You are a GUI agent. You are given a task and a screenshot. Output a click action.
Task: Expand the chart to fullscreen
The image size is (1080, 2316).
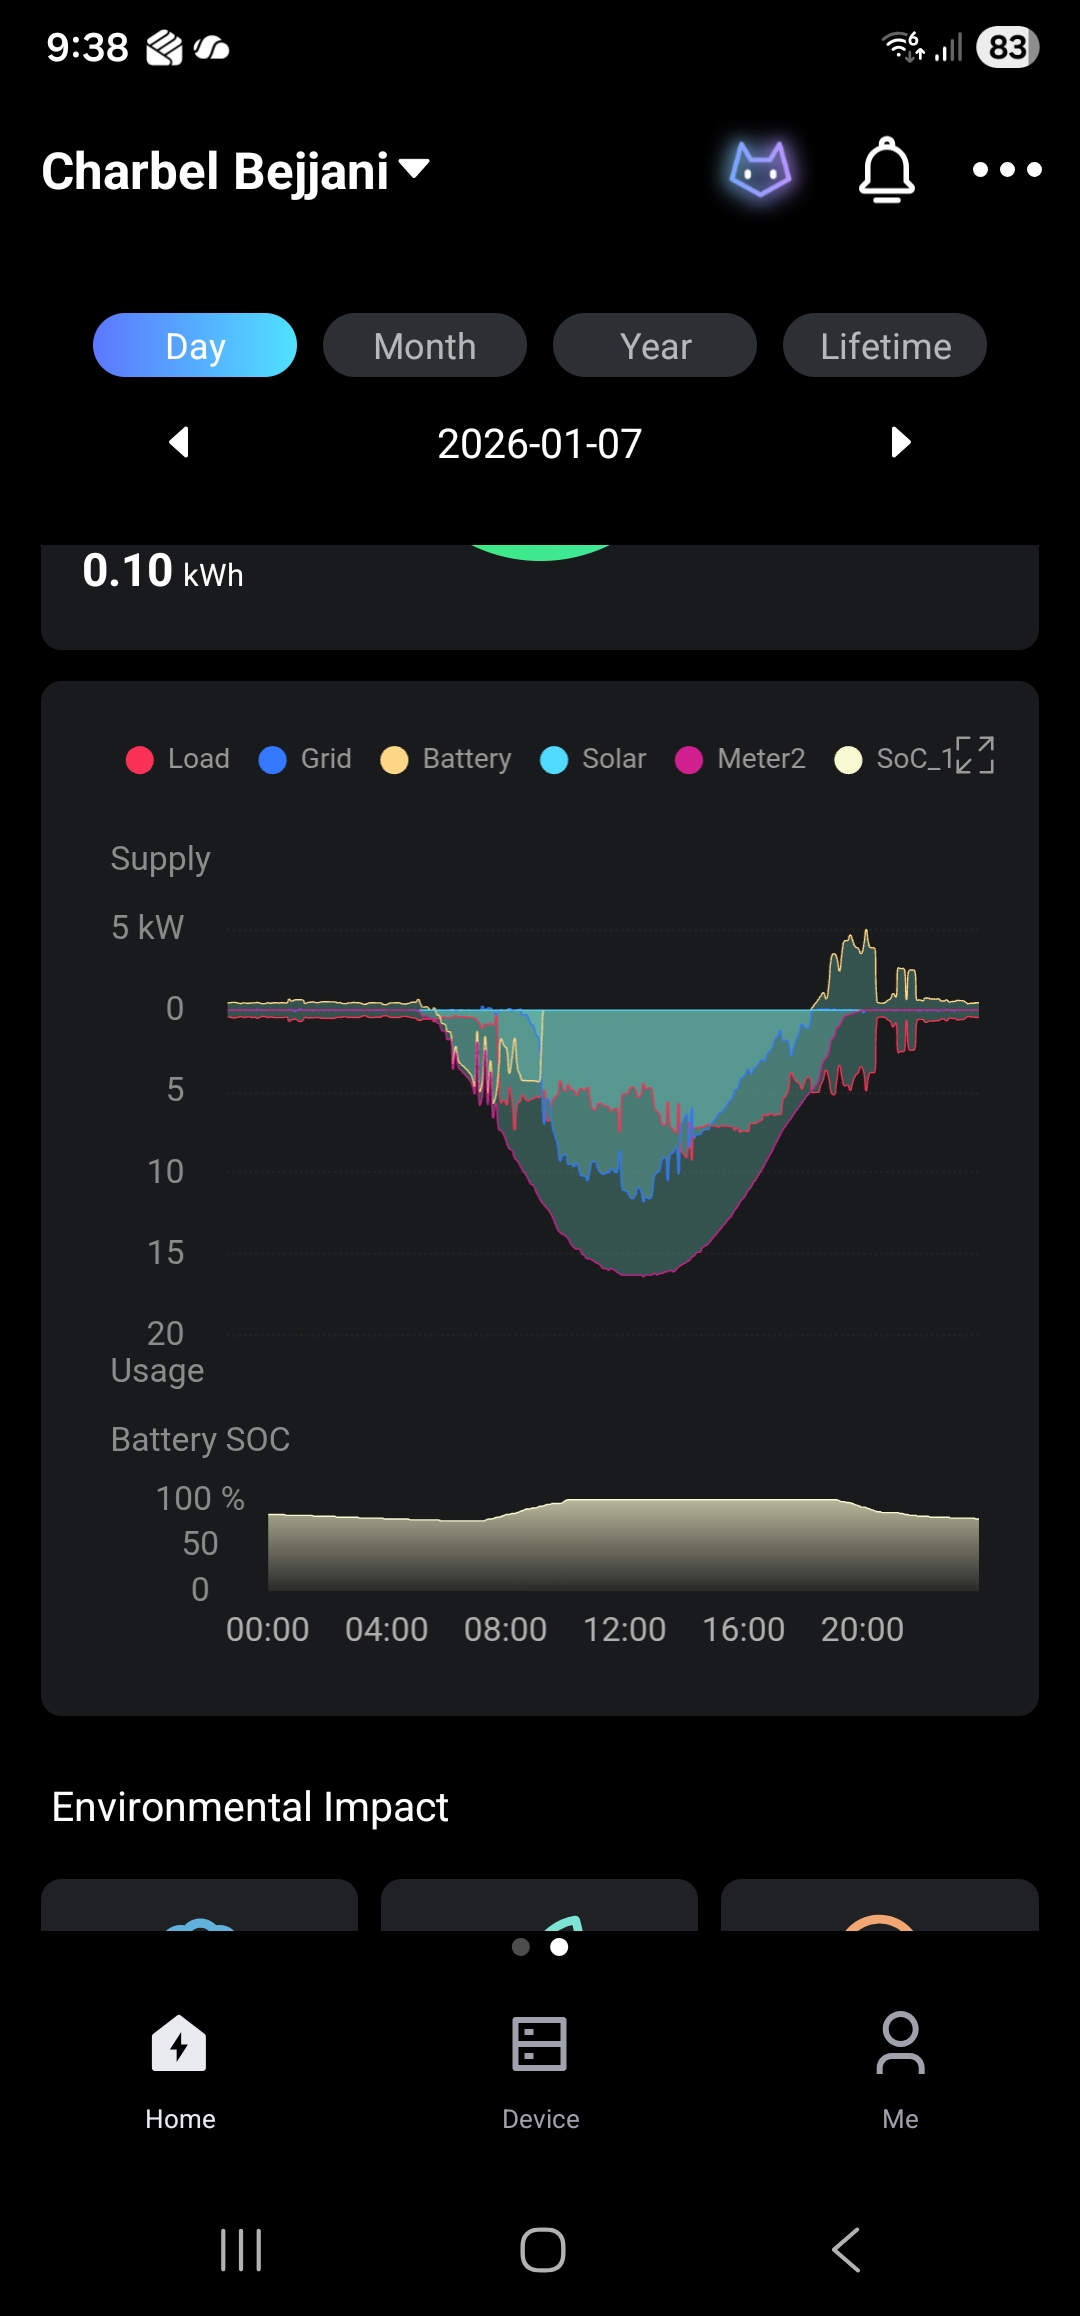click(x=975, y=755)
